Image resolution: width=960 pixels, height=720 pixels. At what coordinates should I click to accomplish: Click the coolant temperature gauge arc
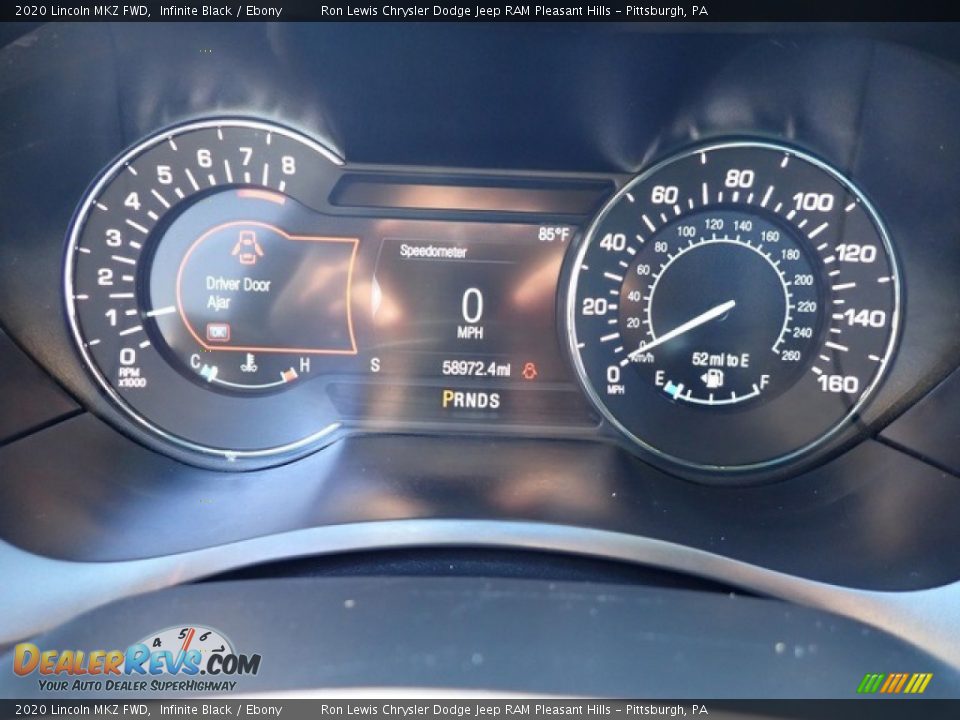251,377
